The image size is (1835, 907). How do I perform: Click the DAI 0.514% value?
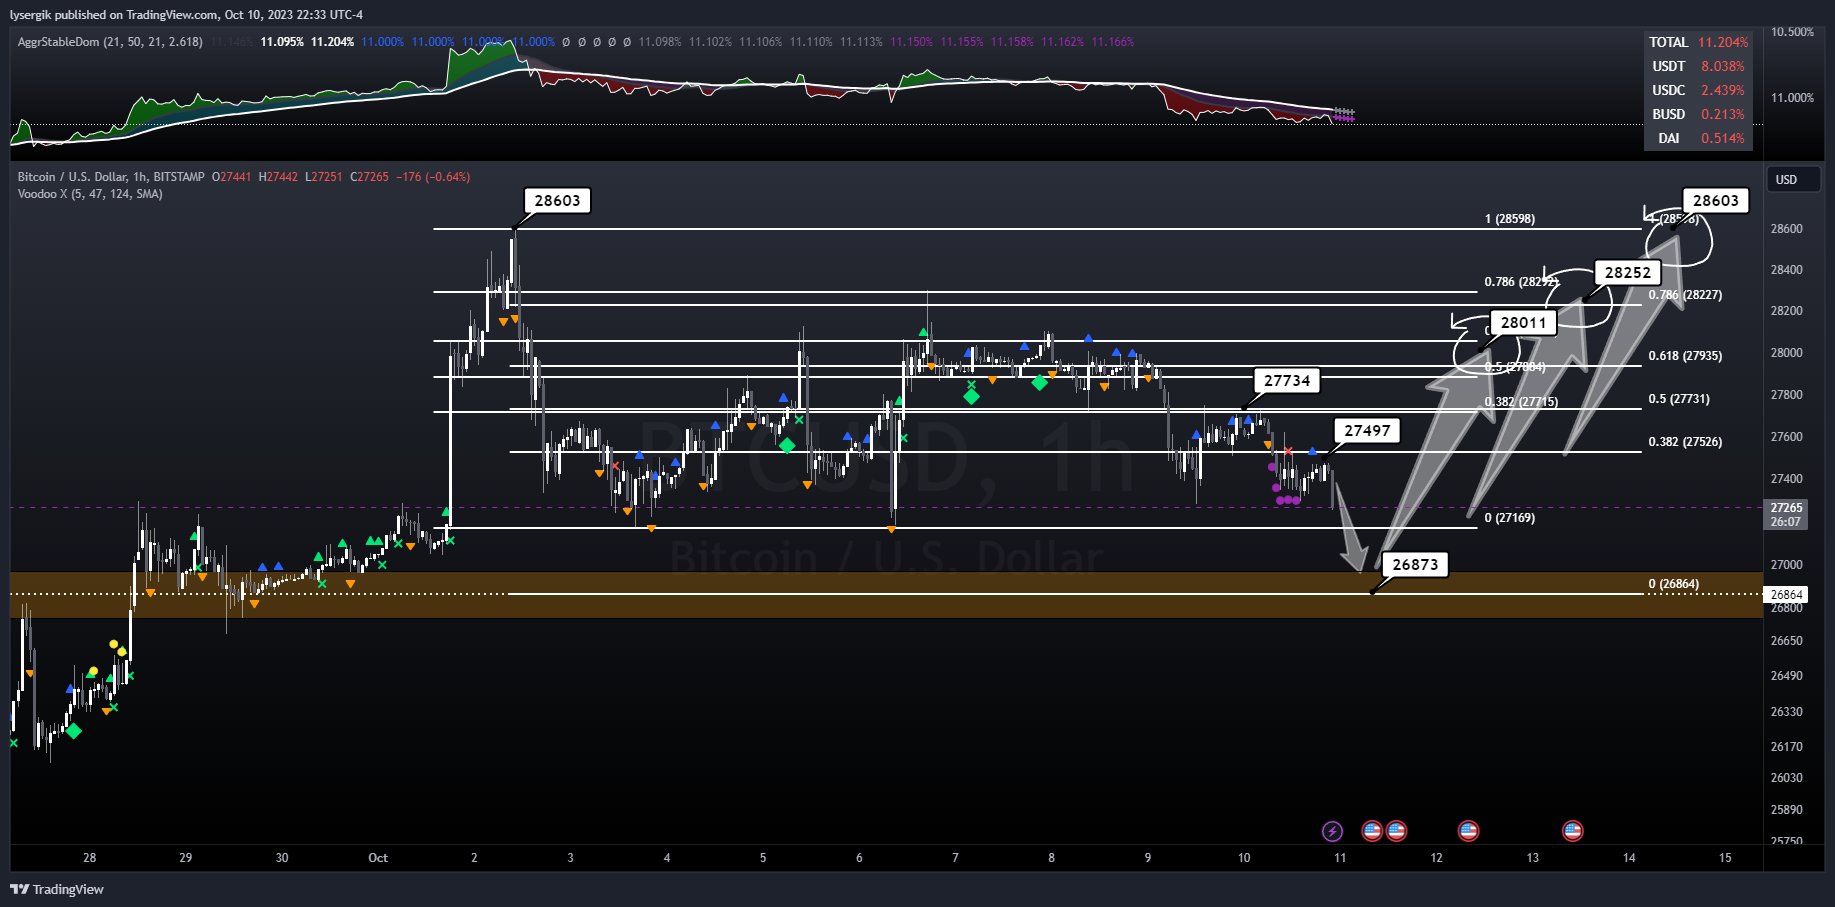click(x=1723, y=138)
